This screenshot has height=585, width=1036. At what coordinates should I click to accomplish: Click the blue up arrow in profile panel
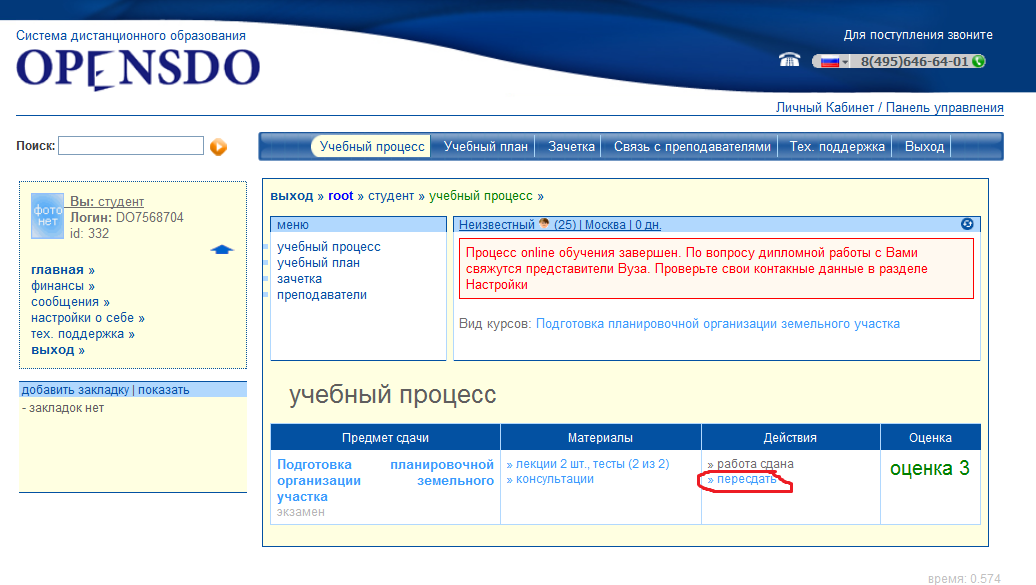pyautogui.click(x=221, y=249)
